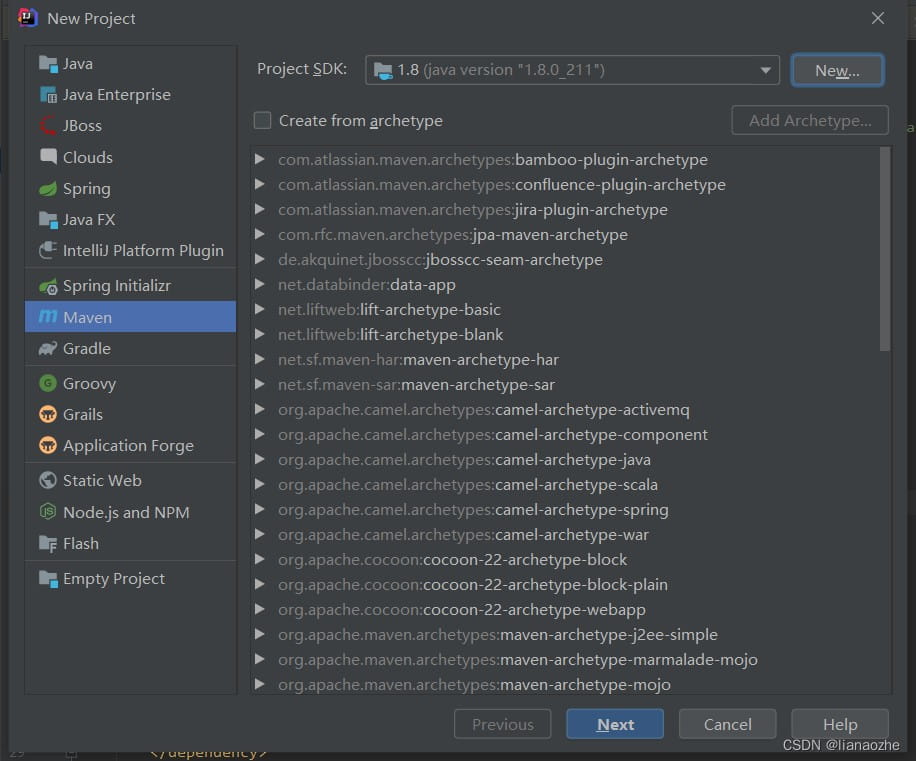
Task: Click the Clouds speech-bubble icon
Action: (x=48, y=157)
